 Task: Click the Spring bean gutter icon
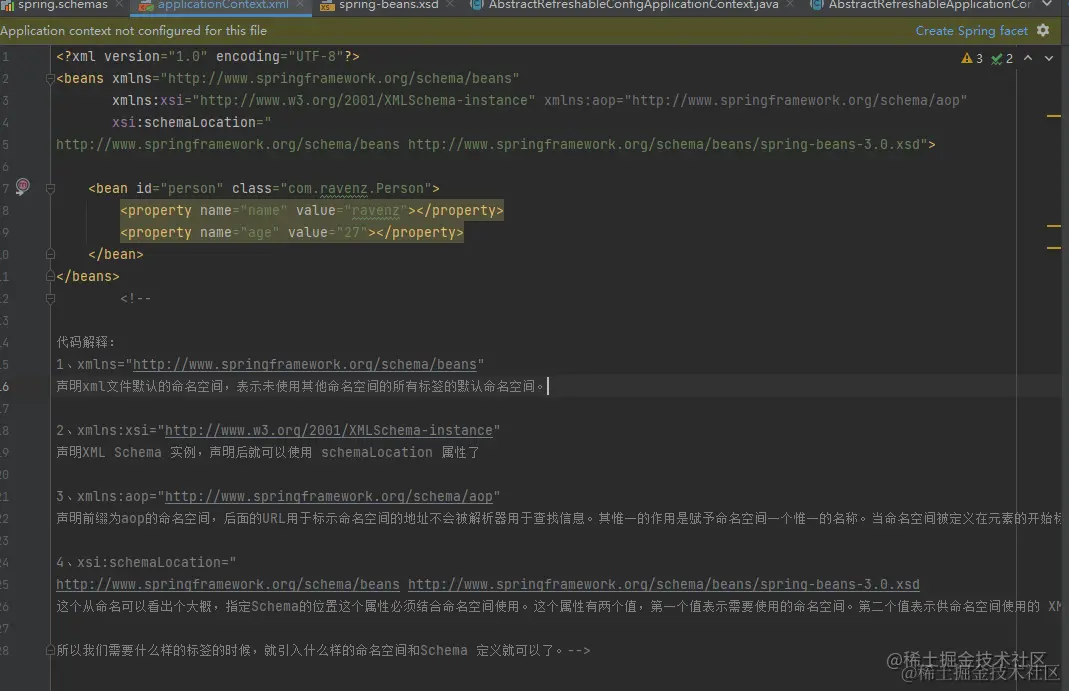click(22, 186)
